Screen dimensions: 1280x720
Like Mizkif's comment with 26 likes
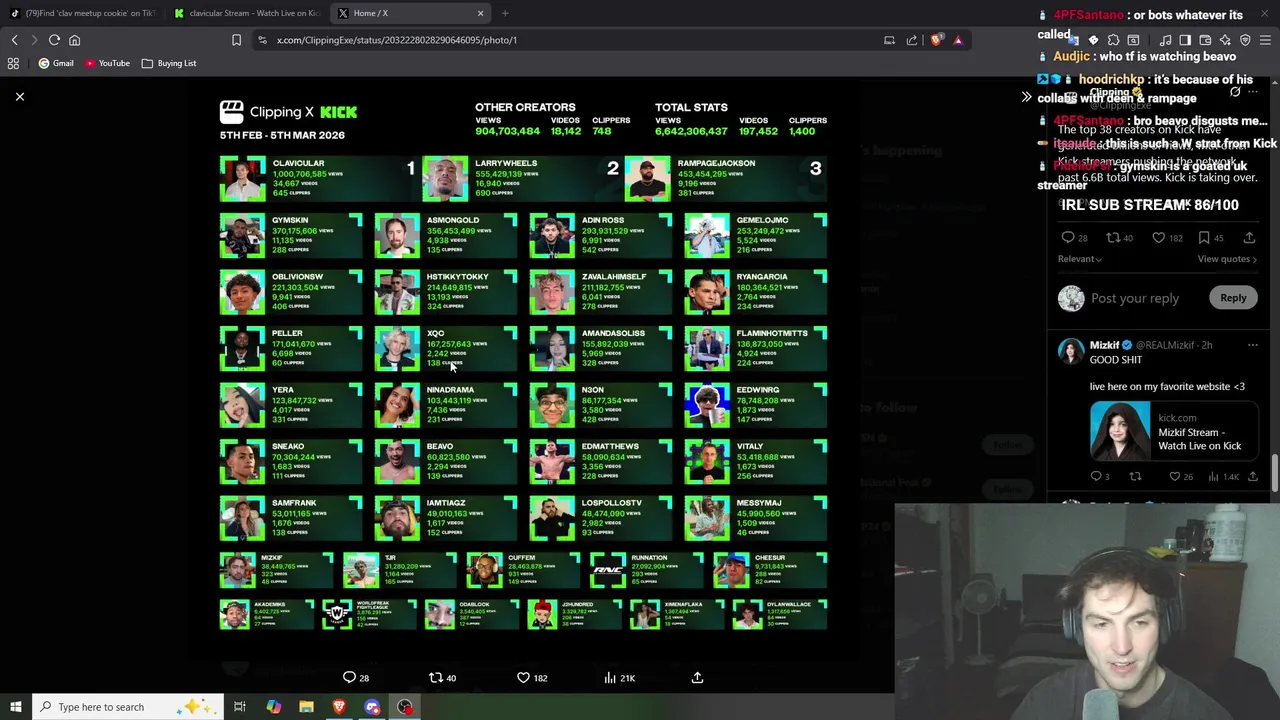[1180, 477]
